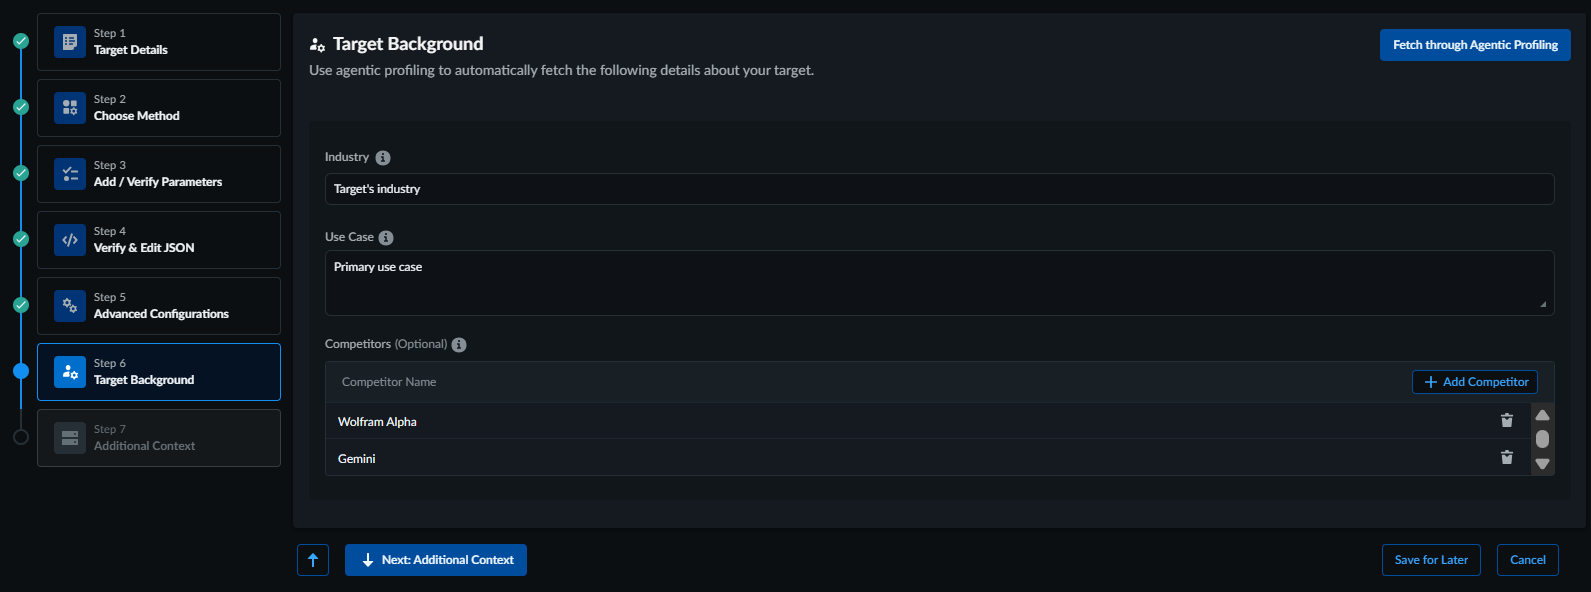1591x592 pixels.
Task: Click the up arrow previous step button
Action: [x=313, y=560]
